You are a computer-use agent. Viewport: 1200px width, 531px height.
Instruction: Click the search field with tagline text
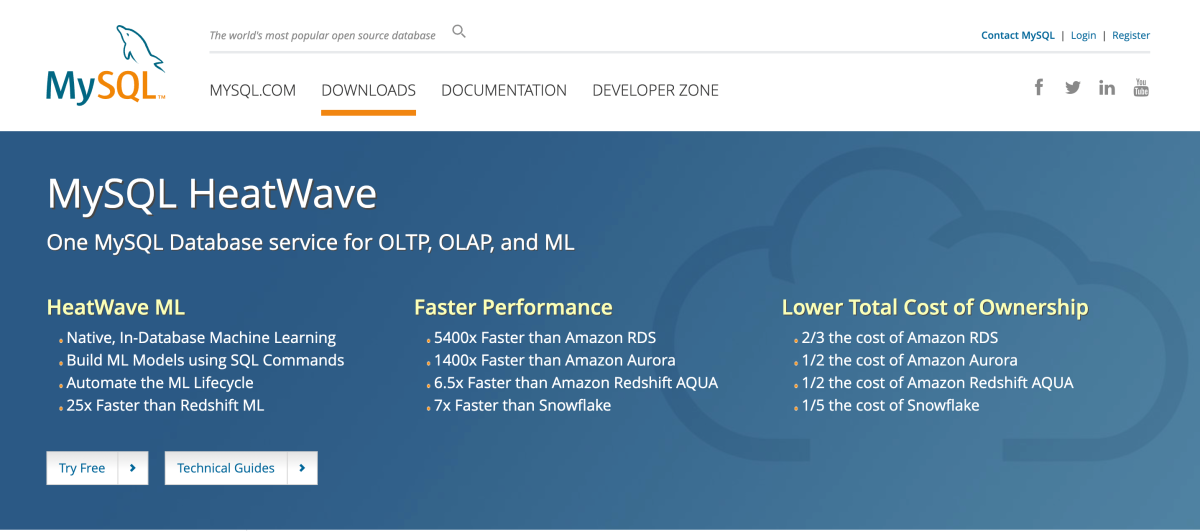pyautogui.click(x=322, y=35)
